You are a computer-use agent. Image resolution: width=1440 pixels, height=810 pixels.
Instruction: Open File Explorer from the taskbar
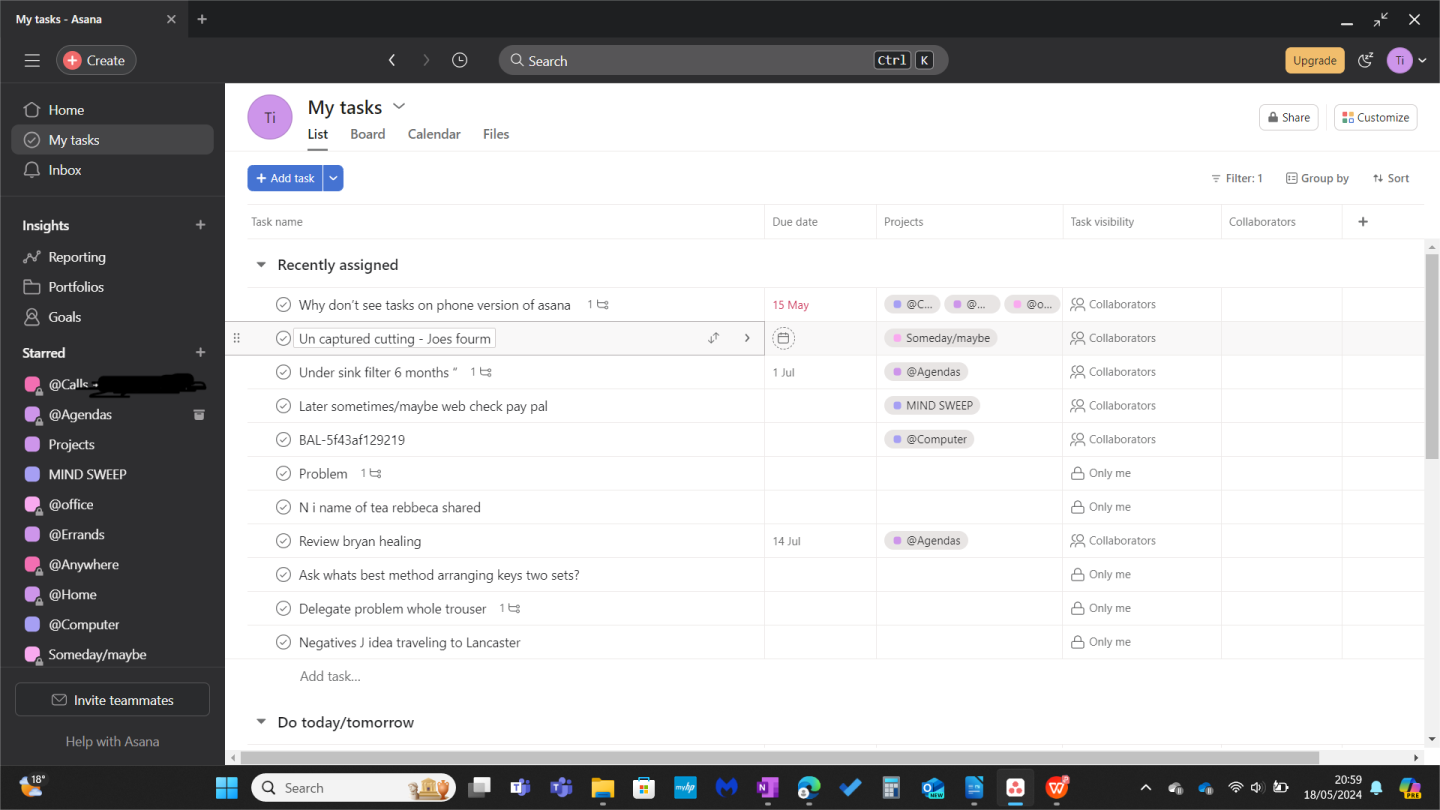pyautogui.click(x=602, y=787)
